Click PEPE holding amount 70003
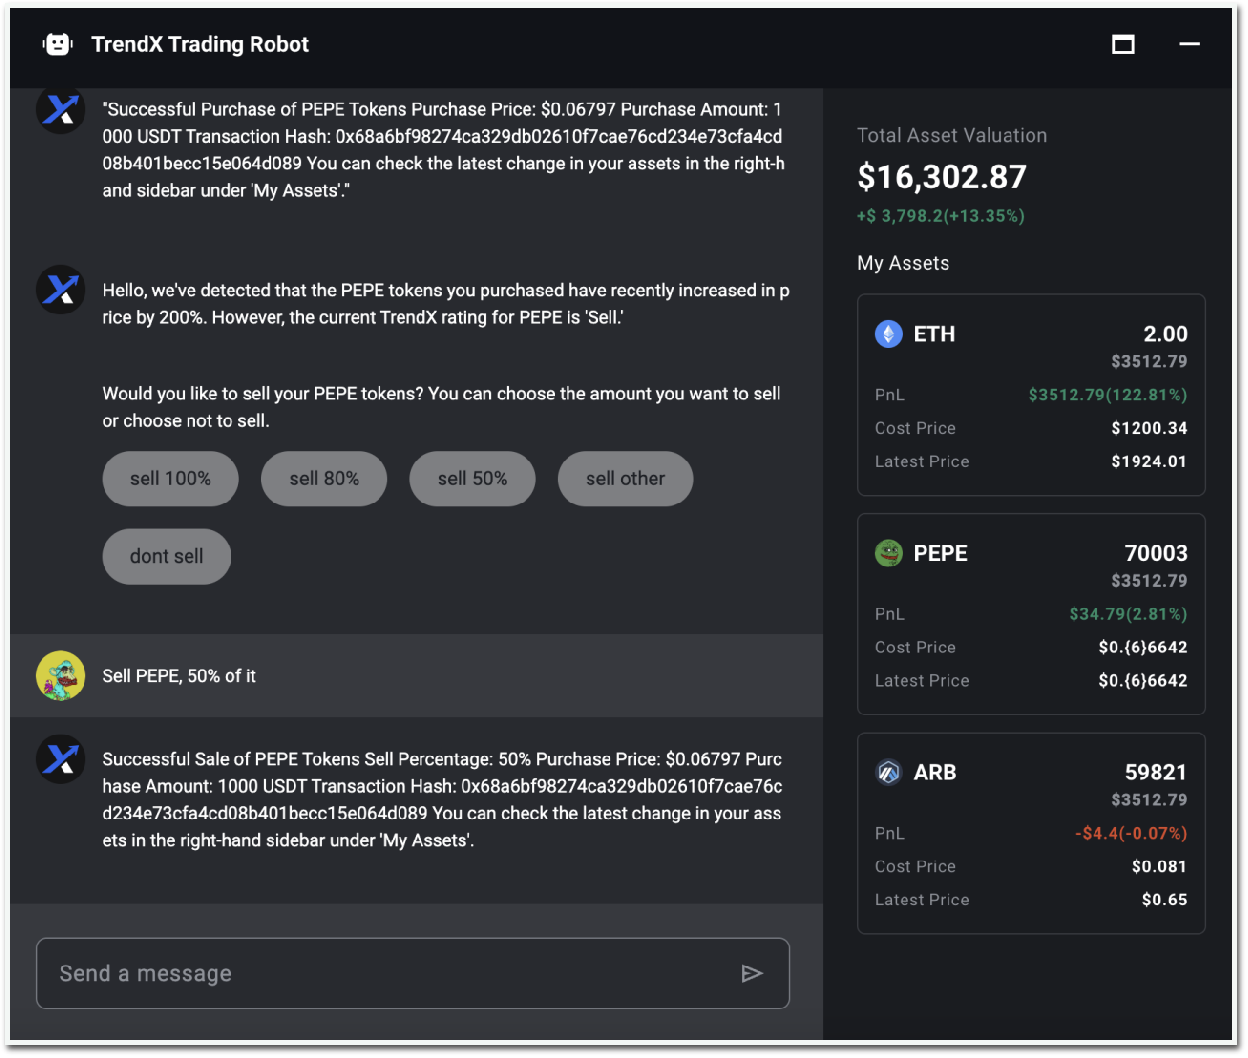 click(x=1156, y=553)
